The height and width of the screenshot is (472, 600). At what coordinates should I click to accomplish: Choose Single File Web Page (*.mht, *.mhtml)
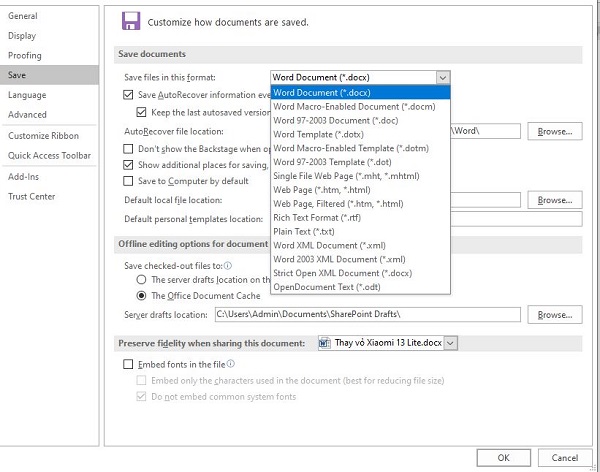[x=360, y=176]
